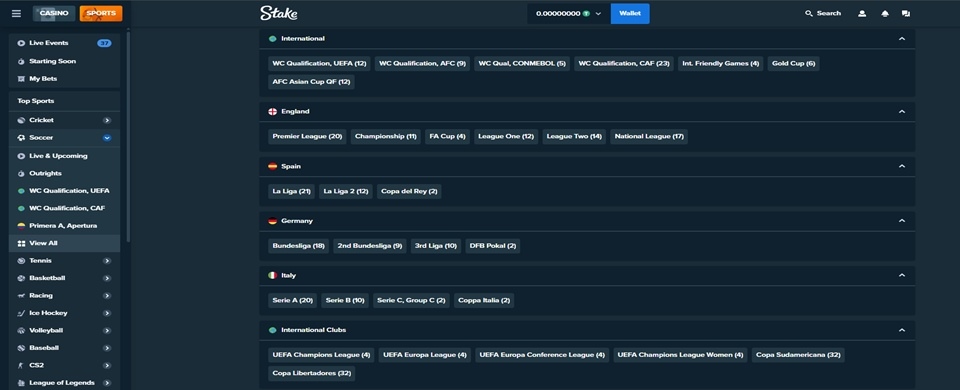The height and width of the screenshot is (390, 960).
Task: Click the Italy flag icon
Action: [x=272, y=276]
